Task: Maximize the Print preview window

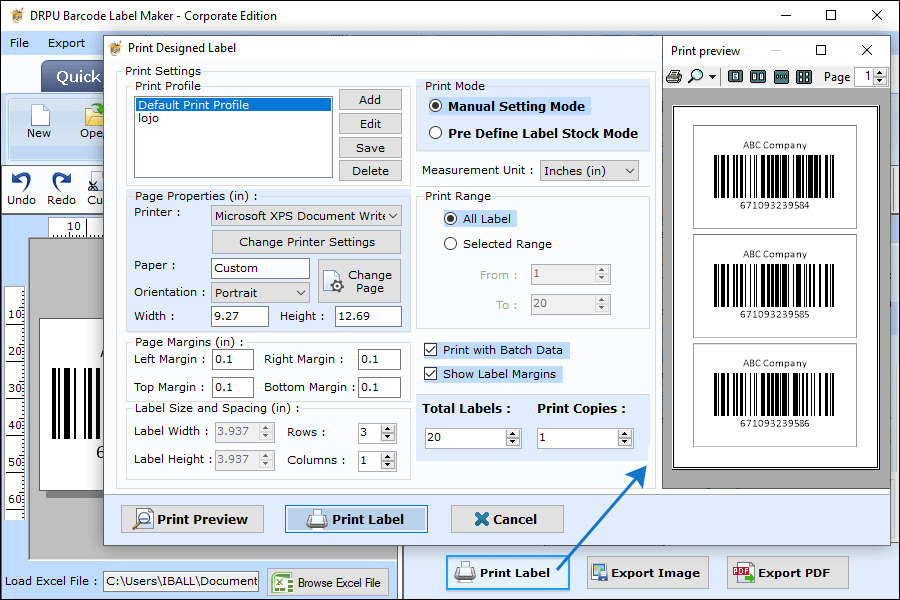Action: point(821,51)
